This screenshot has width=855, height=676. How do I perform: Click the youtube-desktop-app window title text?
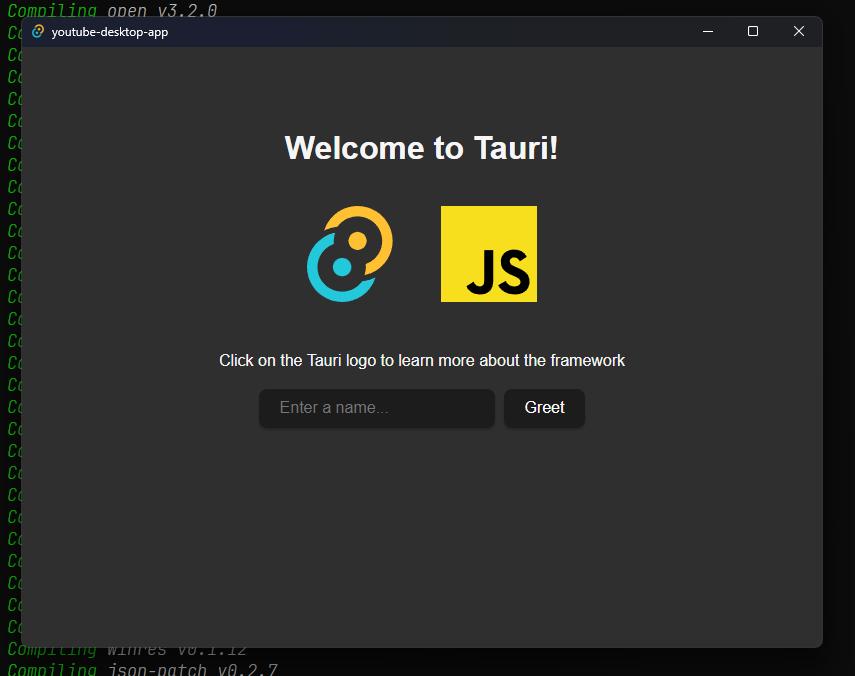(110, 32)
